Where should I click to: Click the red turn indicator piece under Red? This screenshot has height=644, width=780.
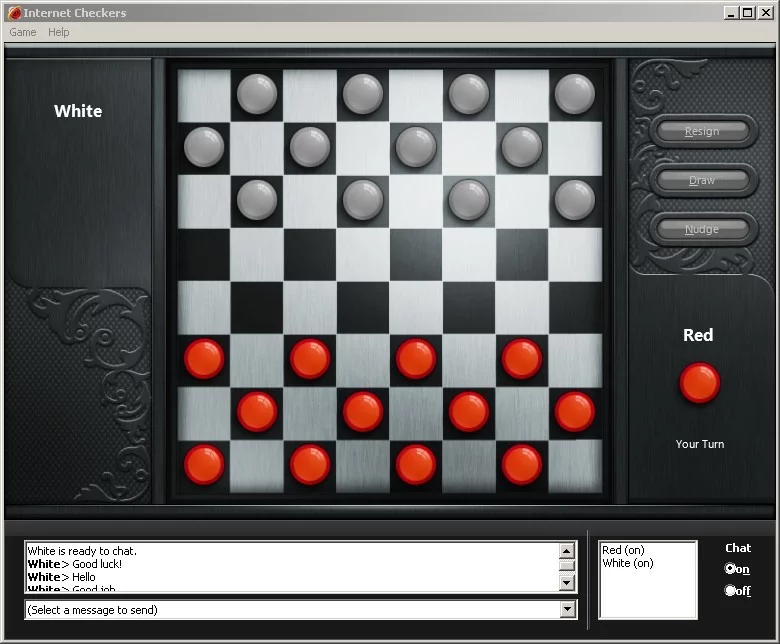point(699,382)
